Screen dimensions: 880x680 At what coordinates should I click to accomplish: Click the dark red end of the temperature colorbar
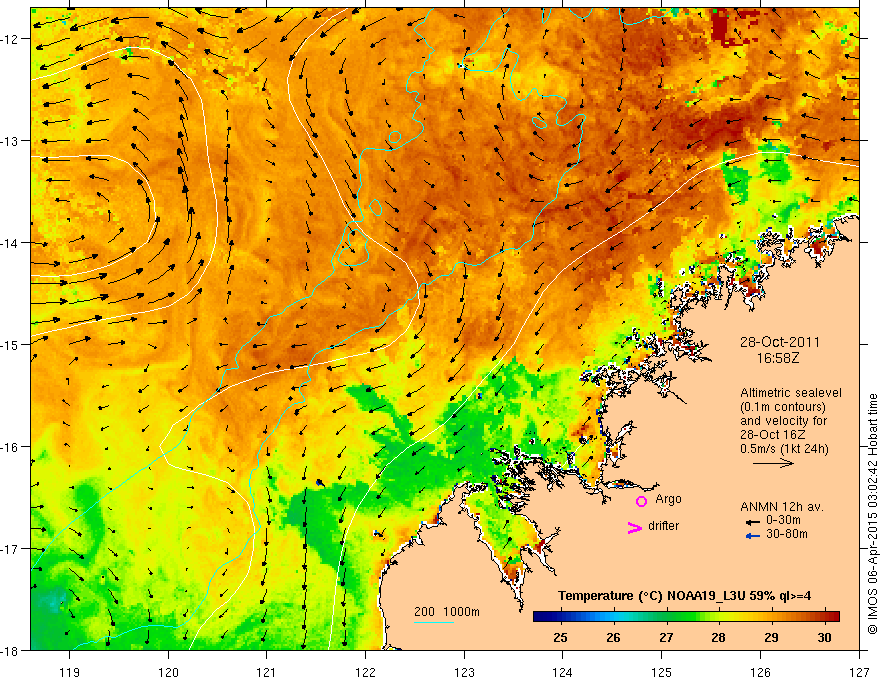pyautogui.click(x=833, y=616)
